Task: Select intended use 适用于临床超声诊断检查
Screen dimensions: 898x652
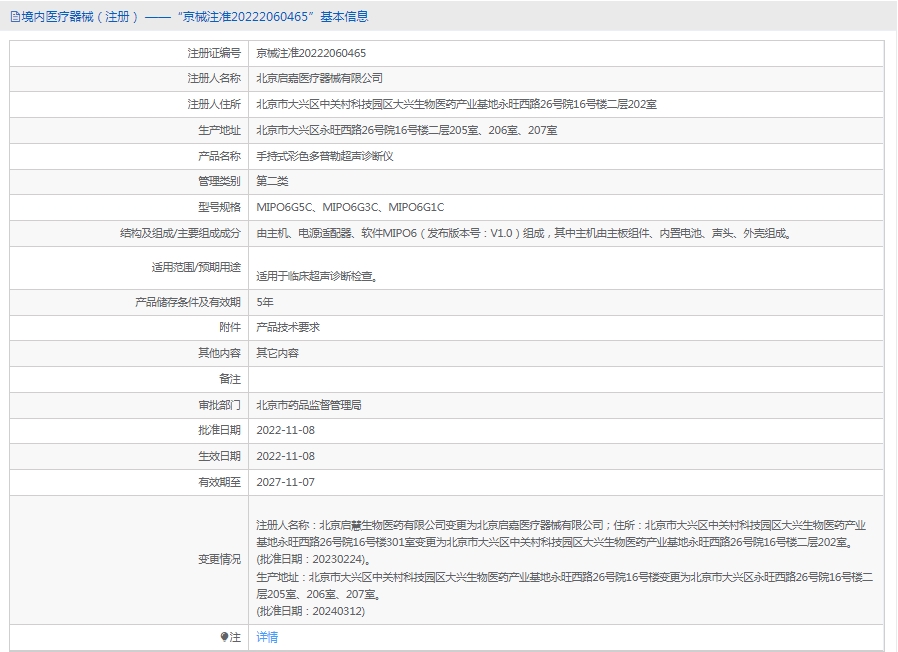Action: click(x=316, y=276)
